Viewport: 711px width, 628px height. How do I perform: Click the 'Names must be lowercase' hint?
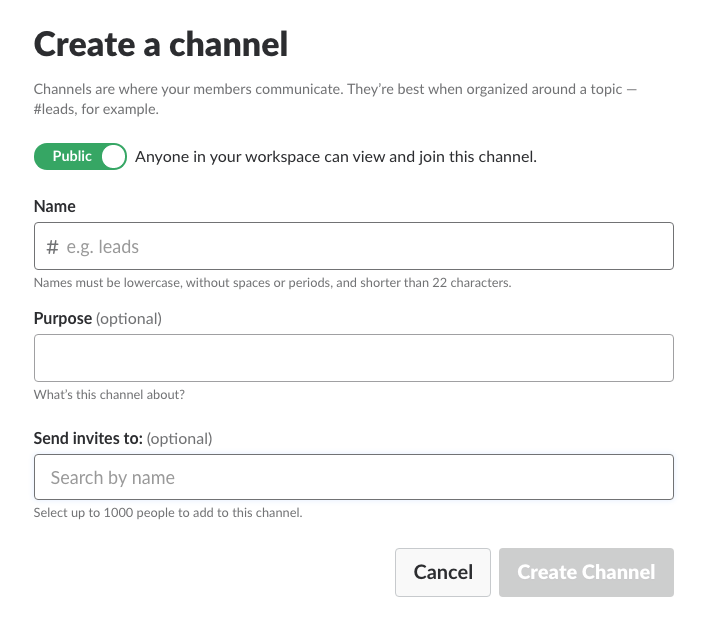click(272, 283)
